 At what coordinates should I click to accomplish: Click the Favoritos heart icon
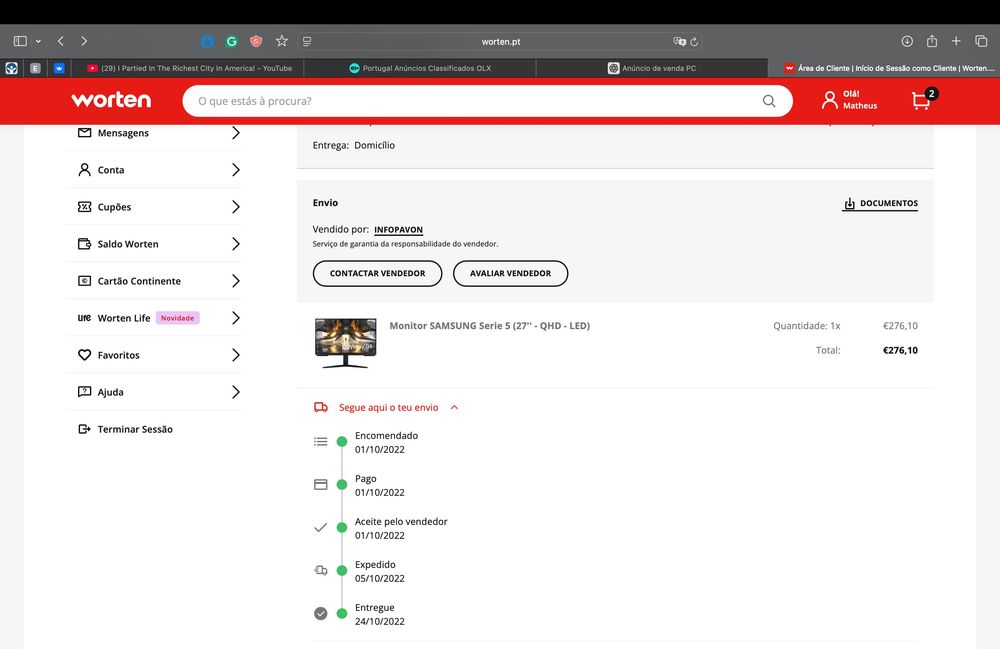(x=84, y=354)
